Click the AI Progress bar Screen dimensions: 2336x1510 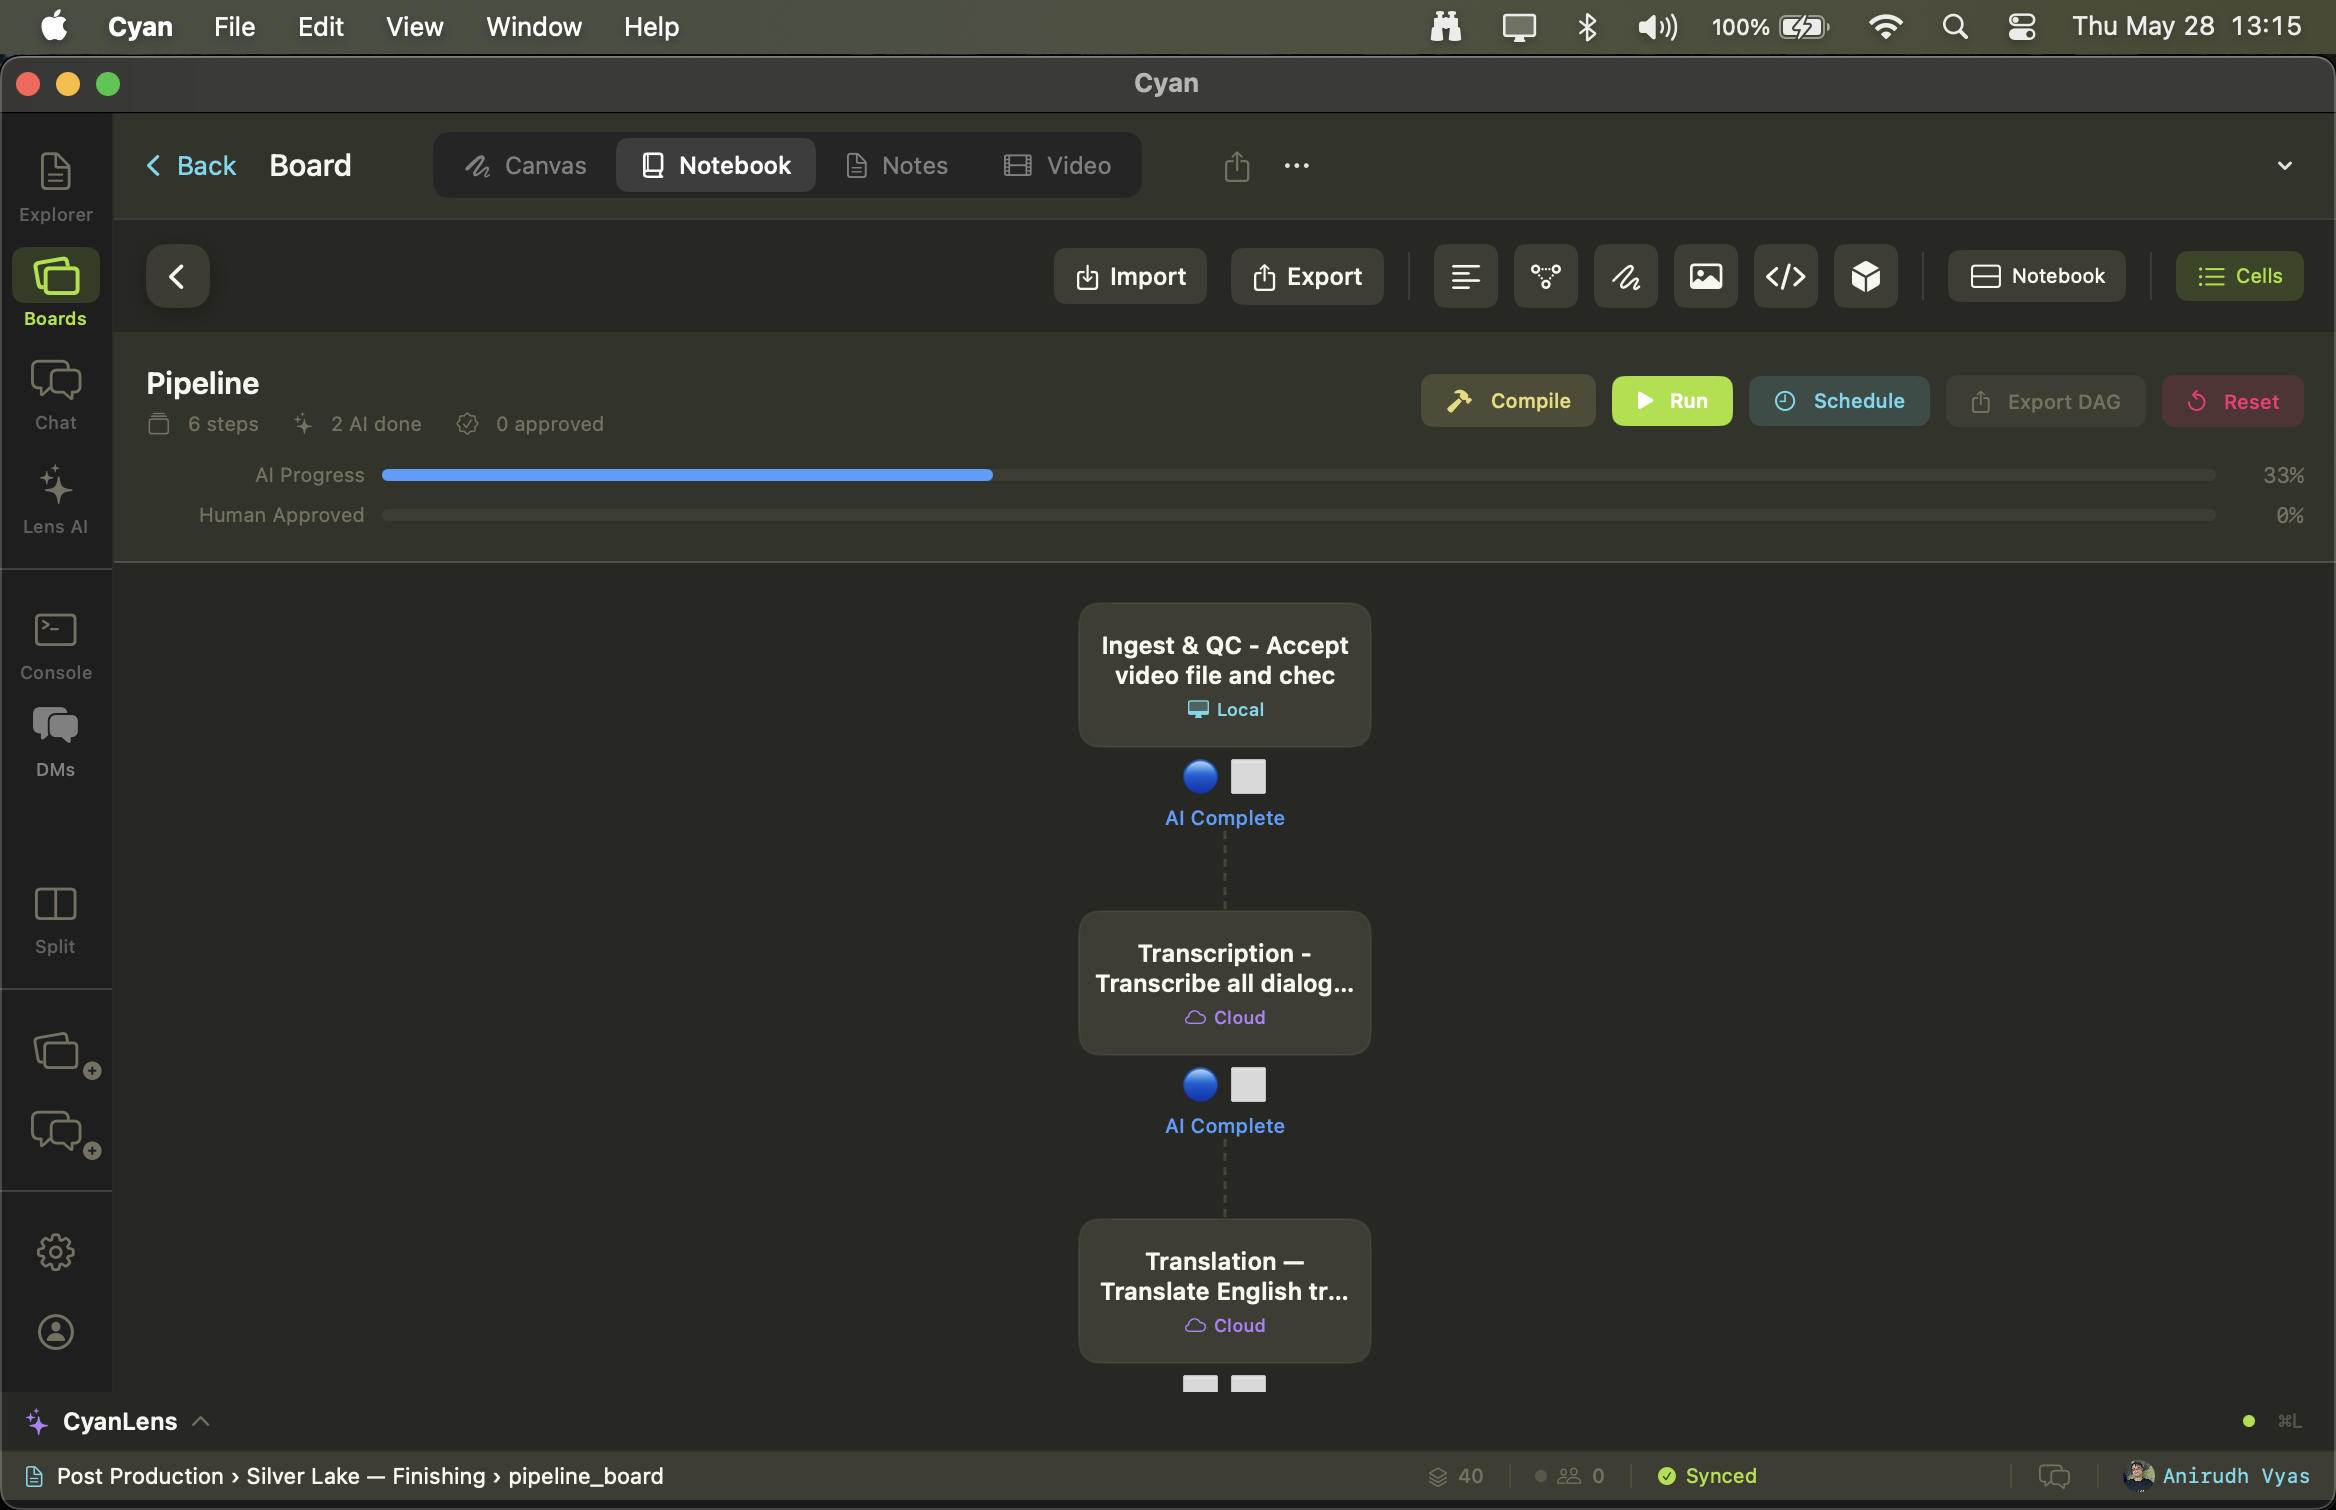click(1298, 475)
